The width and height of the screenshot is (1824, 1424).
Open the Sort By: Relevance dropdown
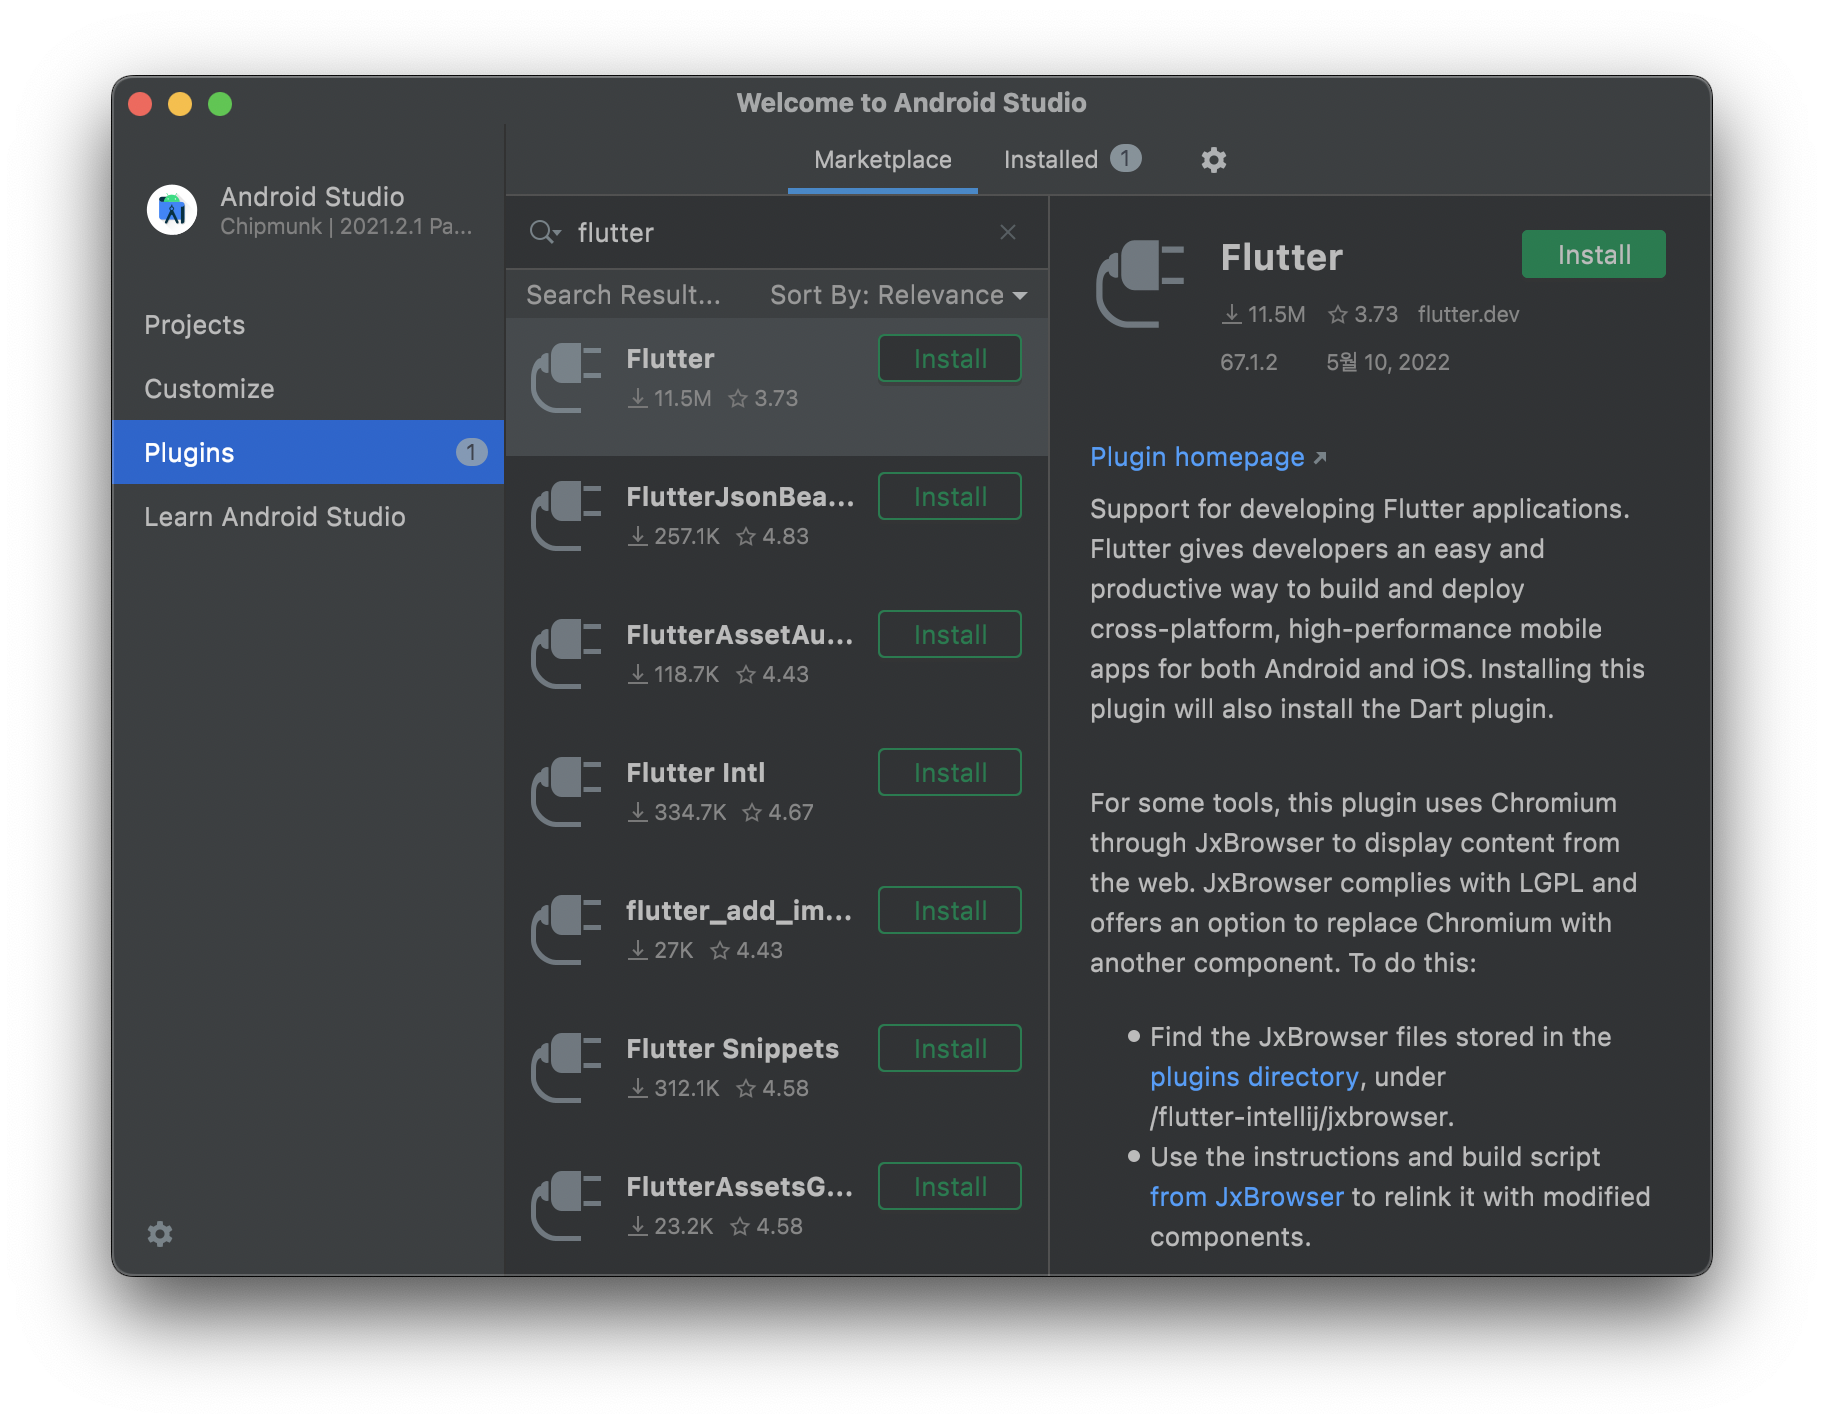pyautogui.click(x=898, y=295)
